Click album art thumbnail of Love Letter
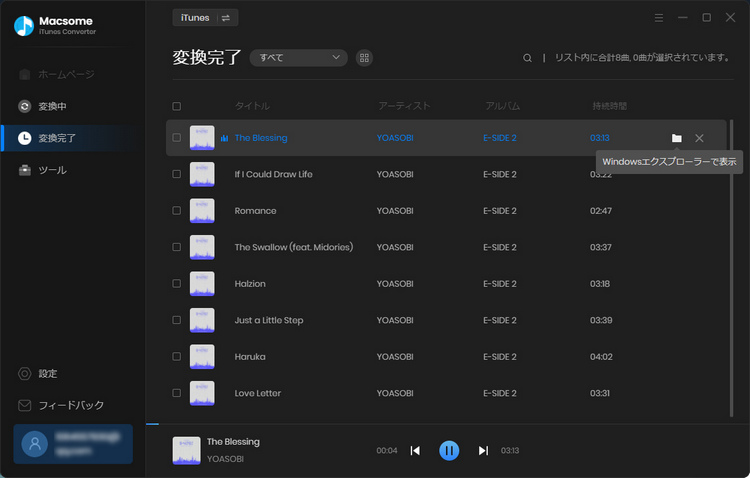The width and height of the screenshot is (750, 478). tap(202, 393)
